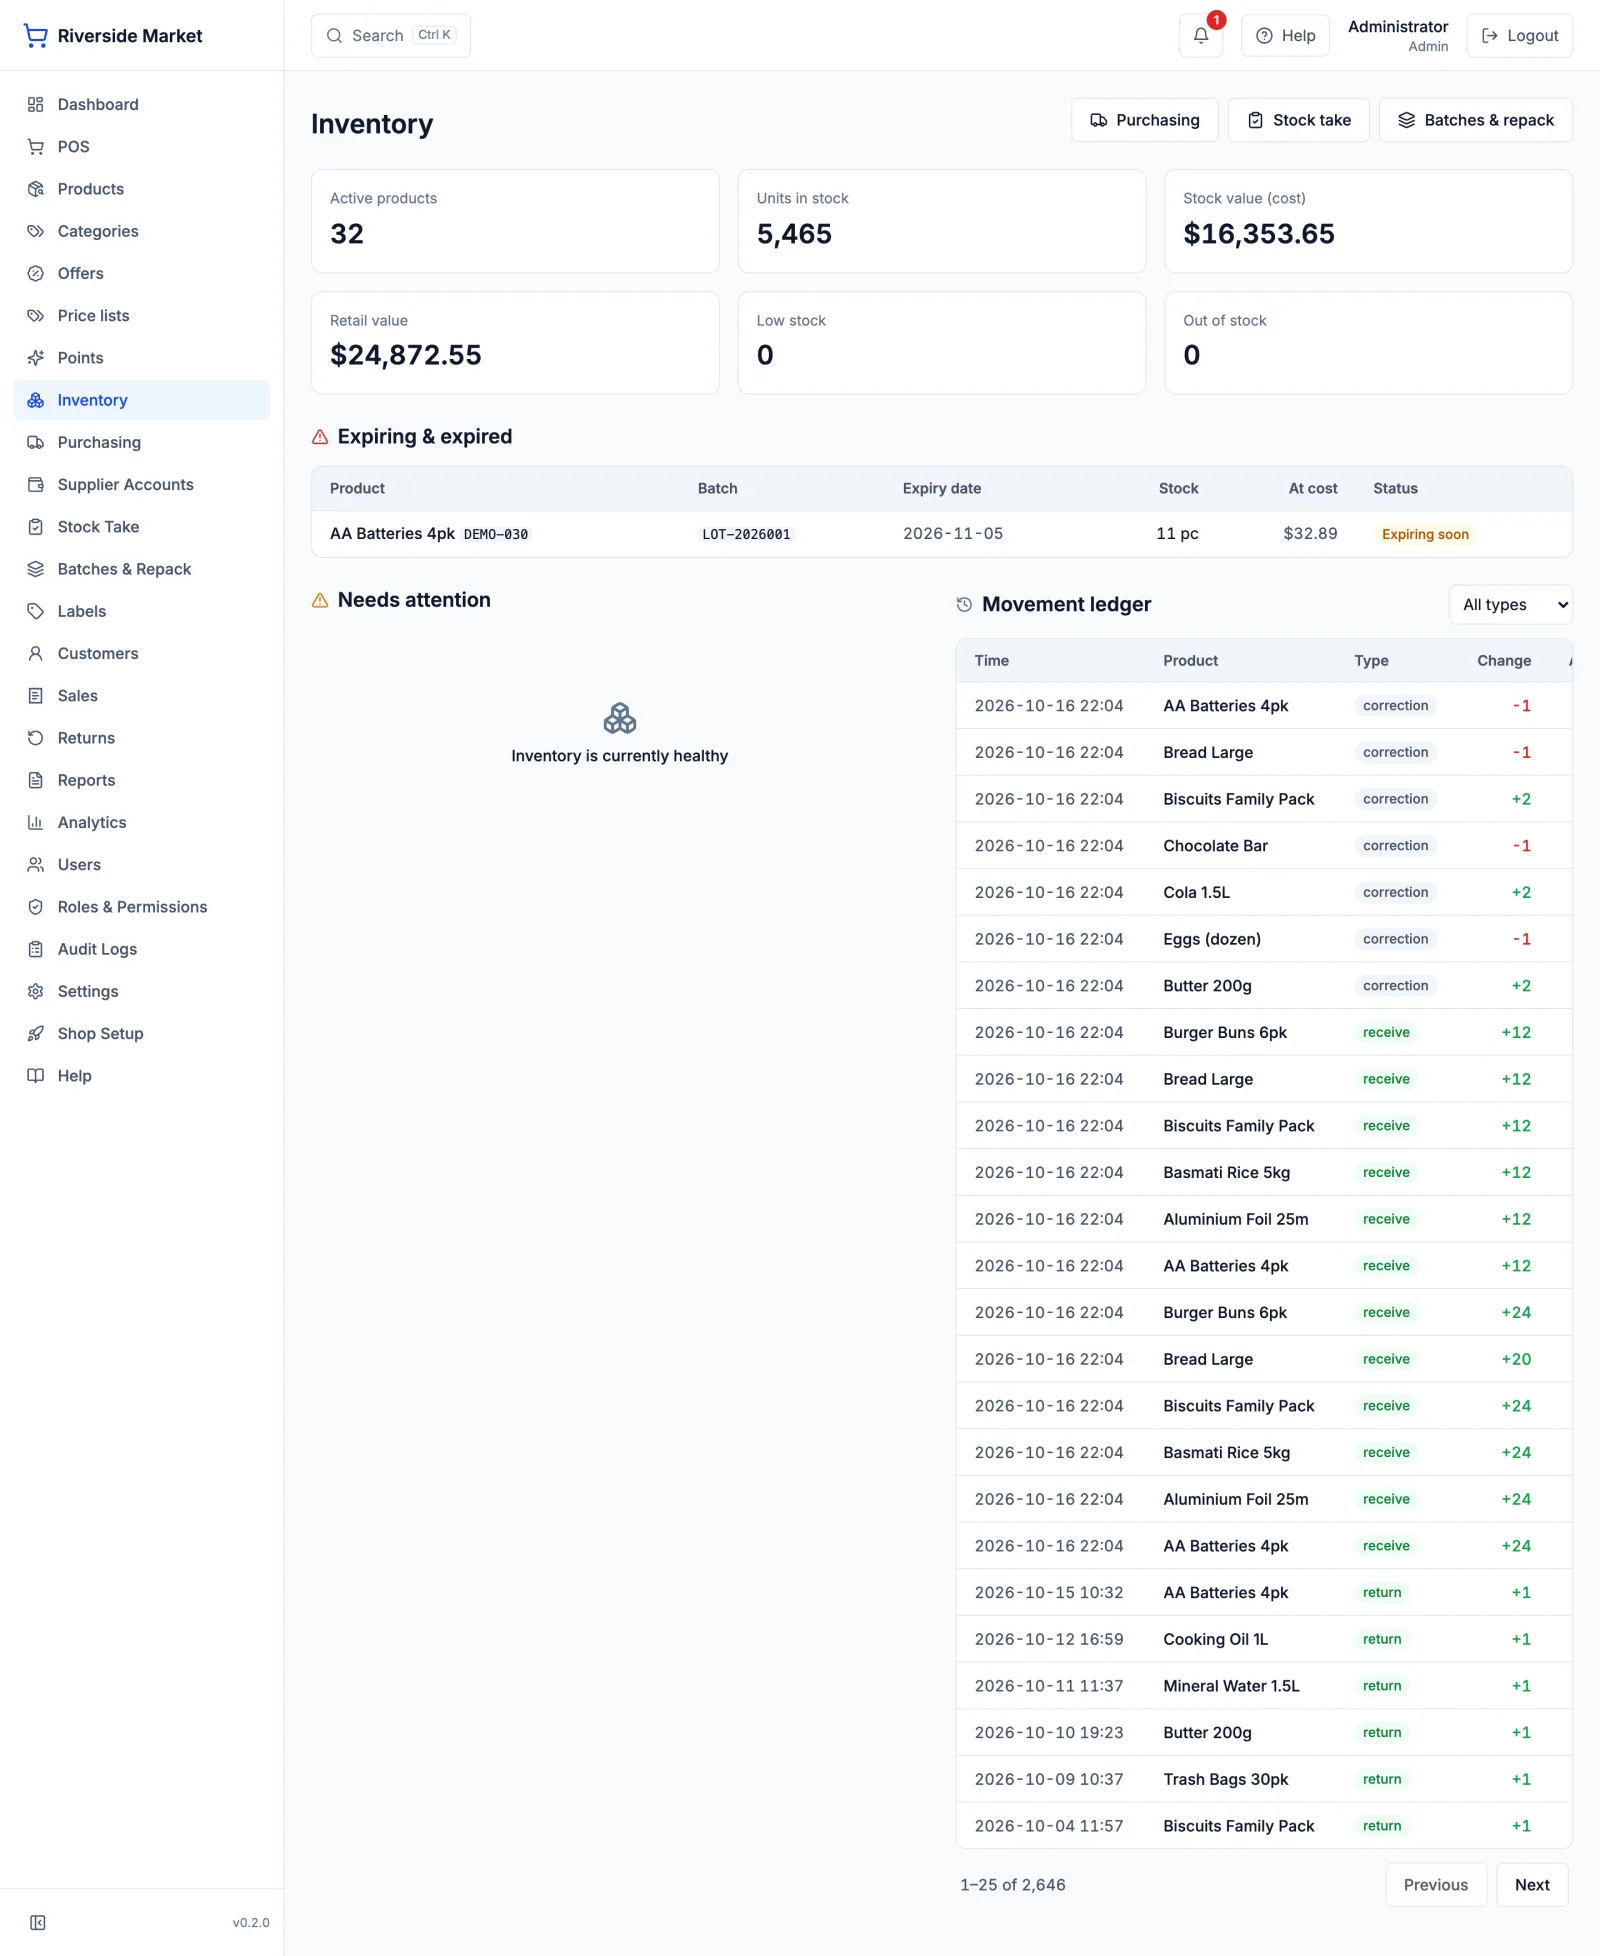The image size is (1600, 1956).
Task: Click the Expiring soon status badge
Action: 1425,535
